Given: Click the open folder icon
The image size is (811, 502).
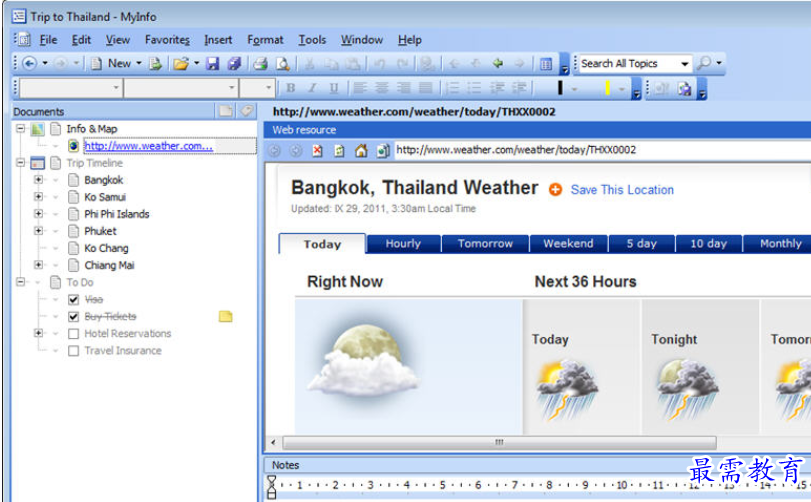Looking at the screenshot, I should [181, 64].
